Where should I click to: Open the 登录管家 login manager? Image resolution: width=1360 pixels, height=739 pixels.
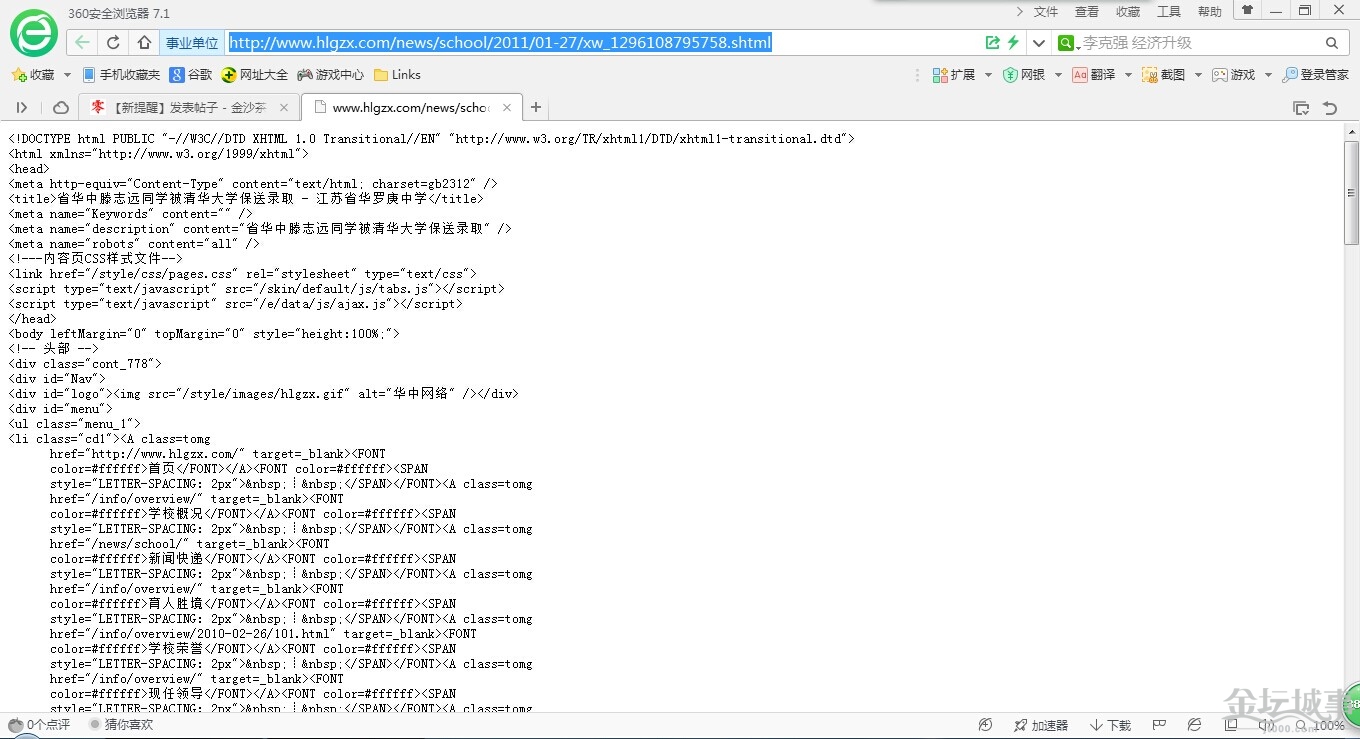pos(1316,75)
